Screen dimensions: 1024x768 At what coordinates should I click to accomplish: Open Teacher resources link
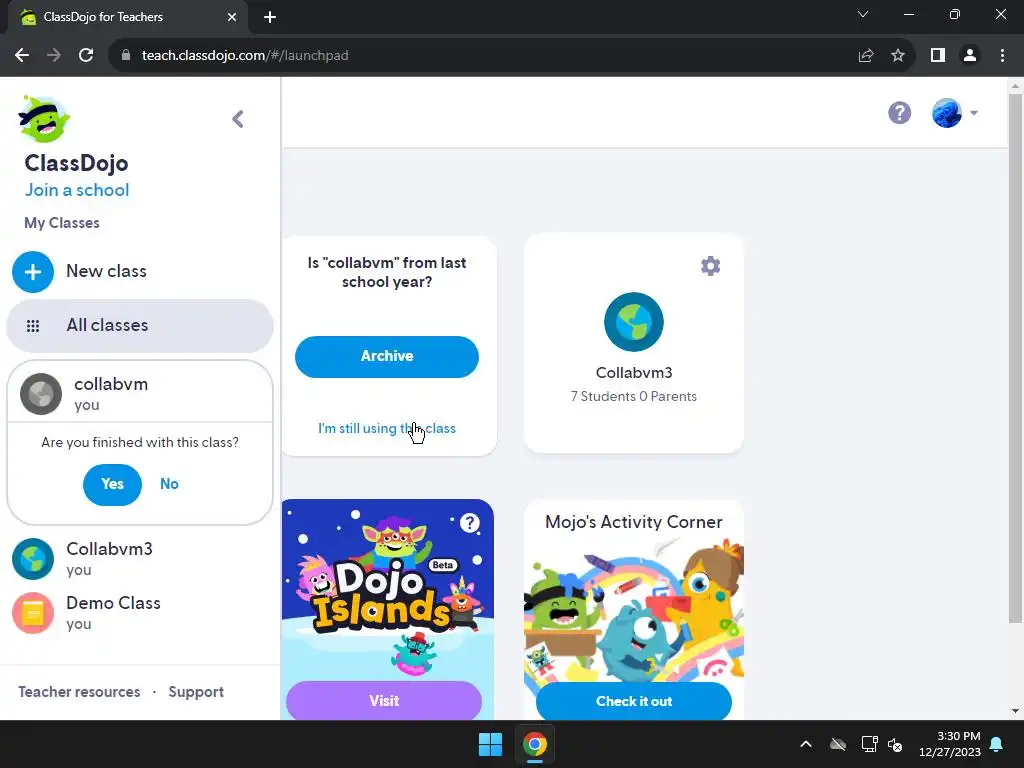click(x=79, y=692)
